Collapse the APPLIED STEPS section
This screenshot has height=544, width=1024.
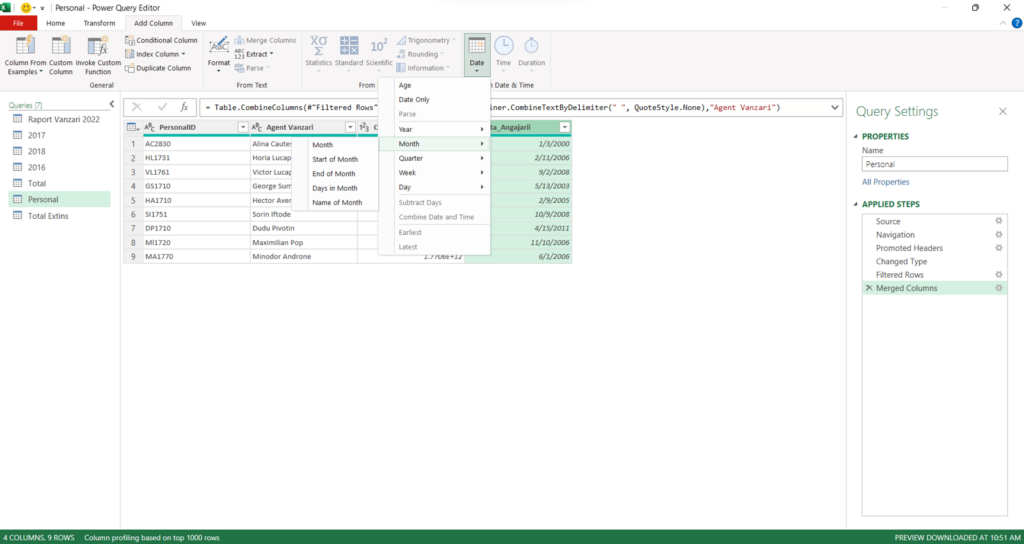(x=856, y=204)
